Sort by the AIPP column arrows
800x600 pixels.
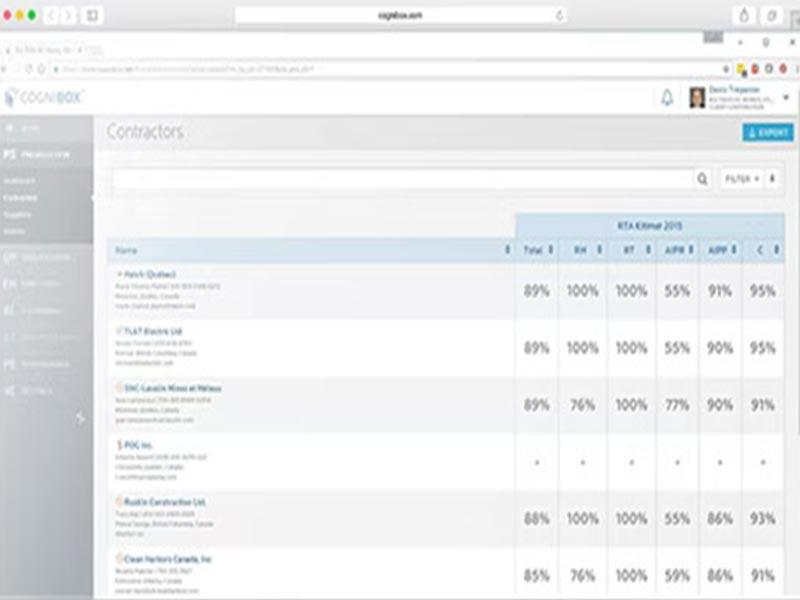click(734, 249)
